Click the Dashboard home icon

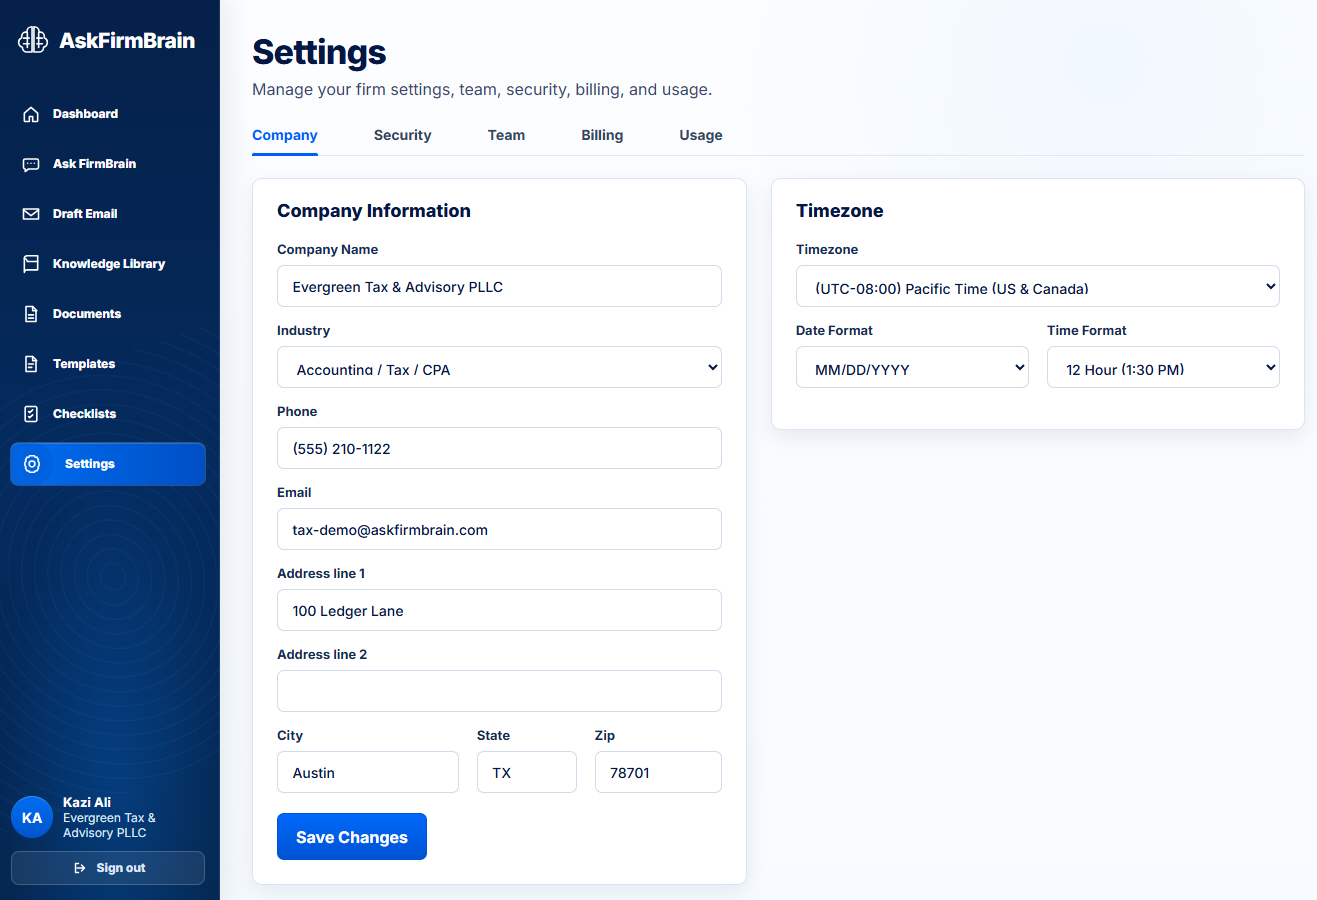31,114
